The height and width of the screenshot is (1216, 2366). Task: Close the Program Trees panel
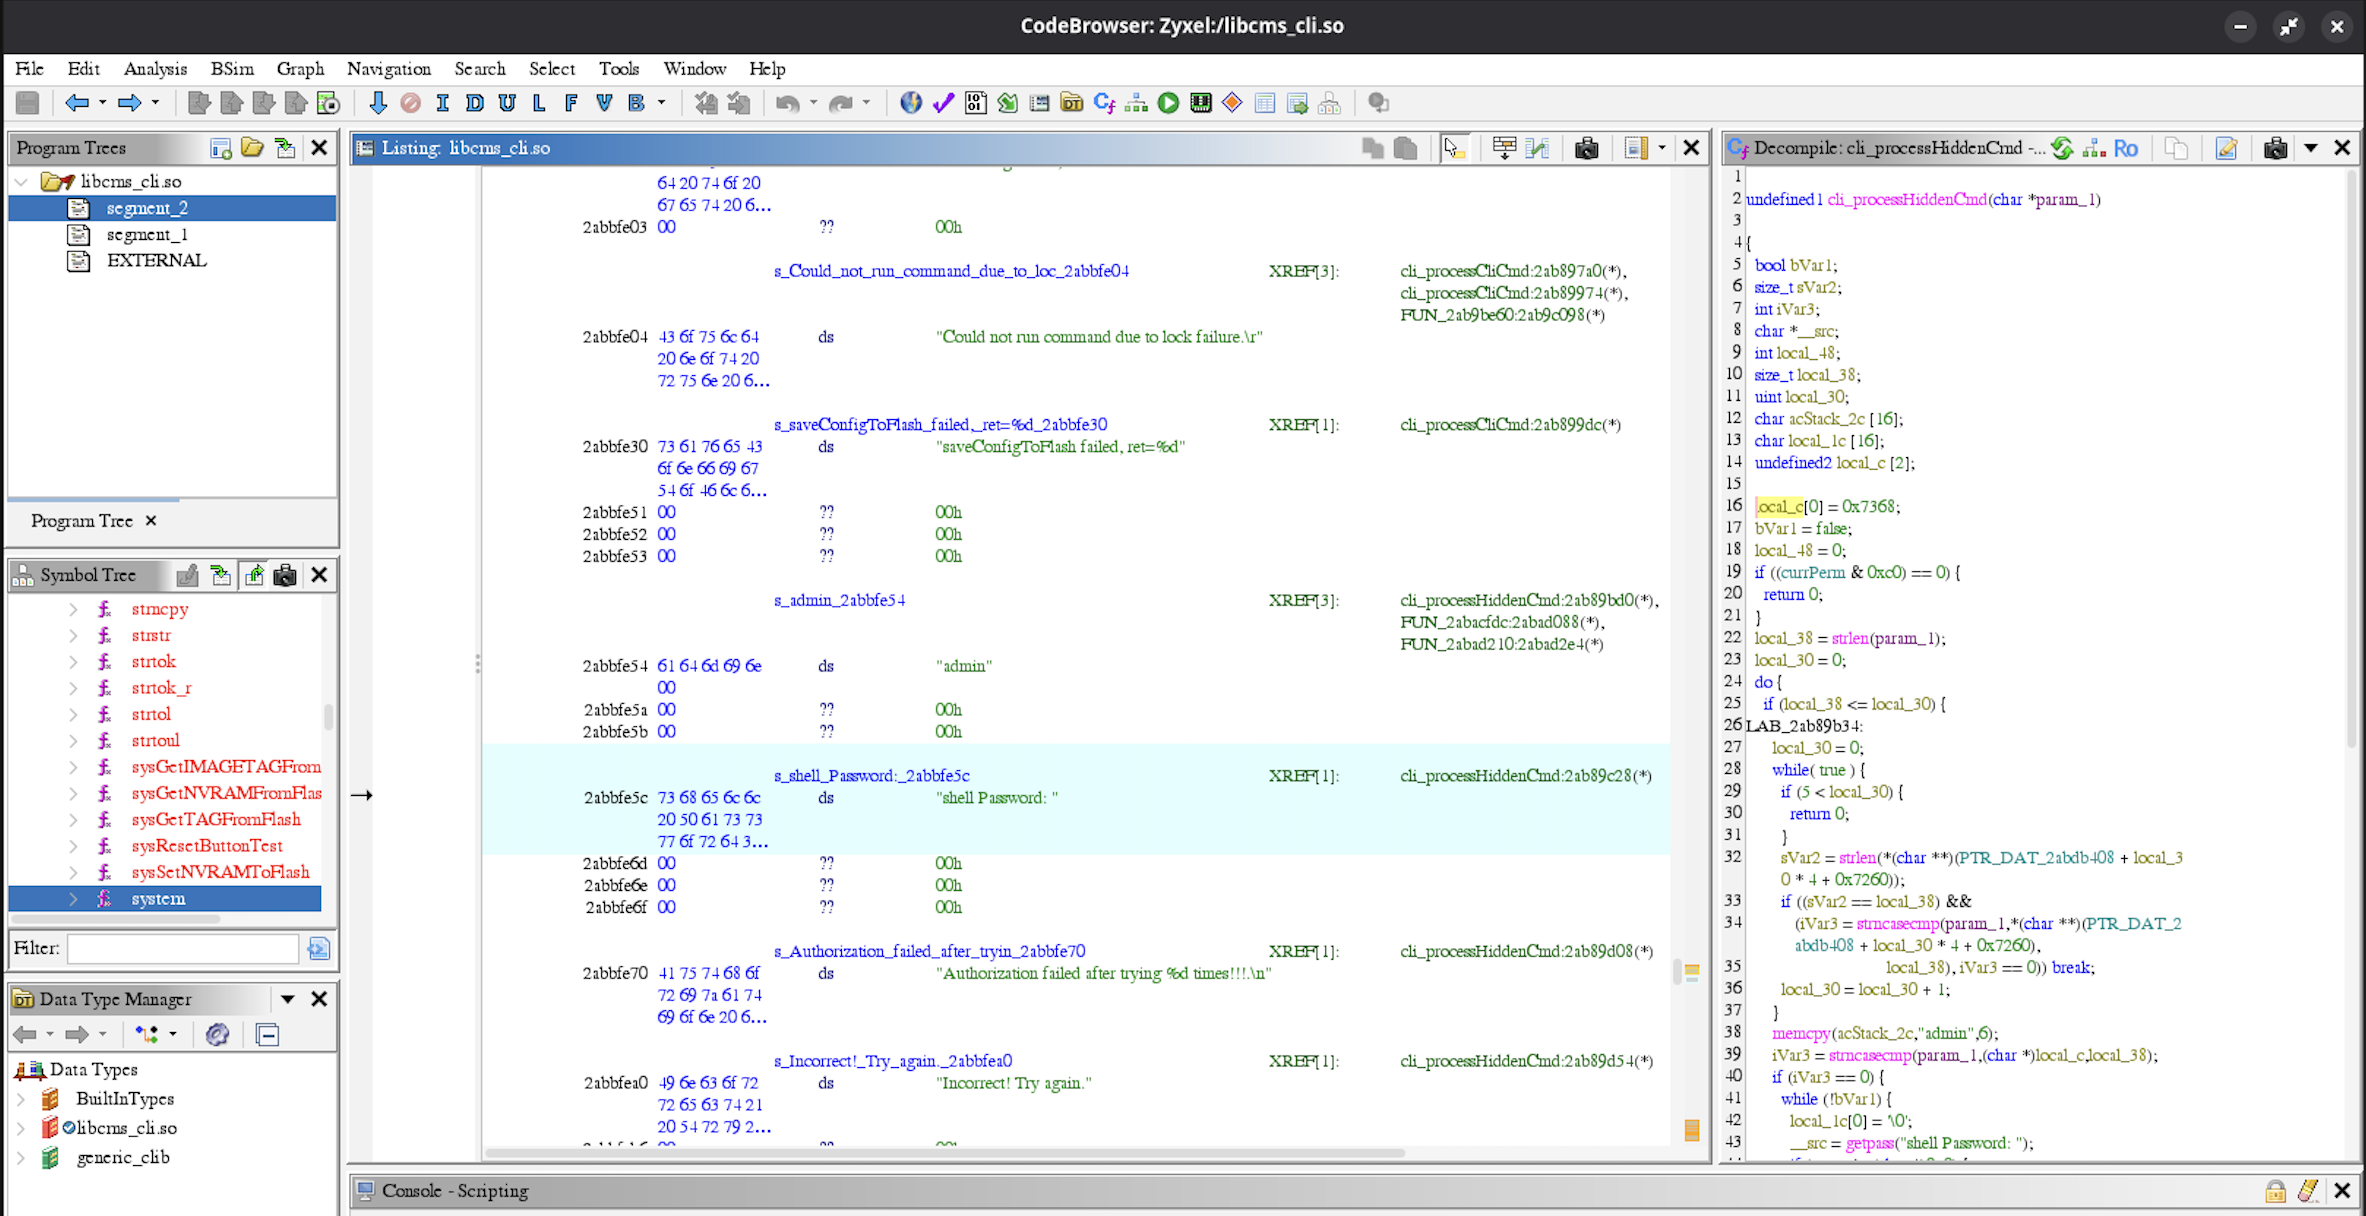pos(319,148)
